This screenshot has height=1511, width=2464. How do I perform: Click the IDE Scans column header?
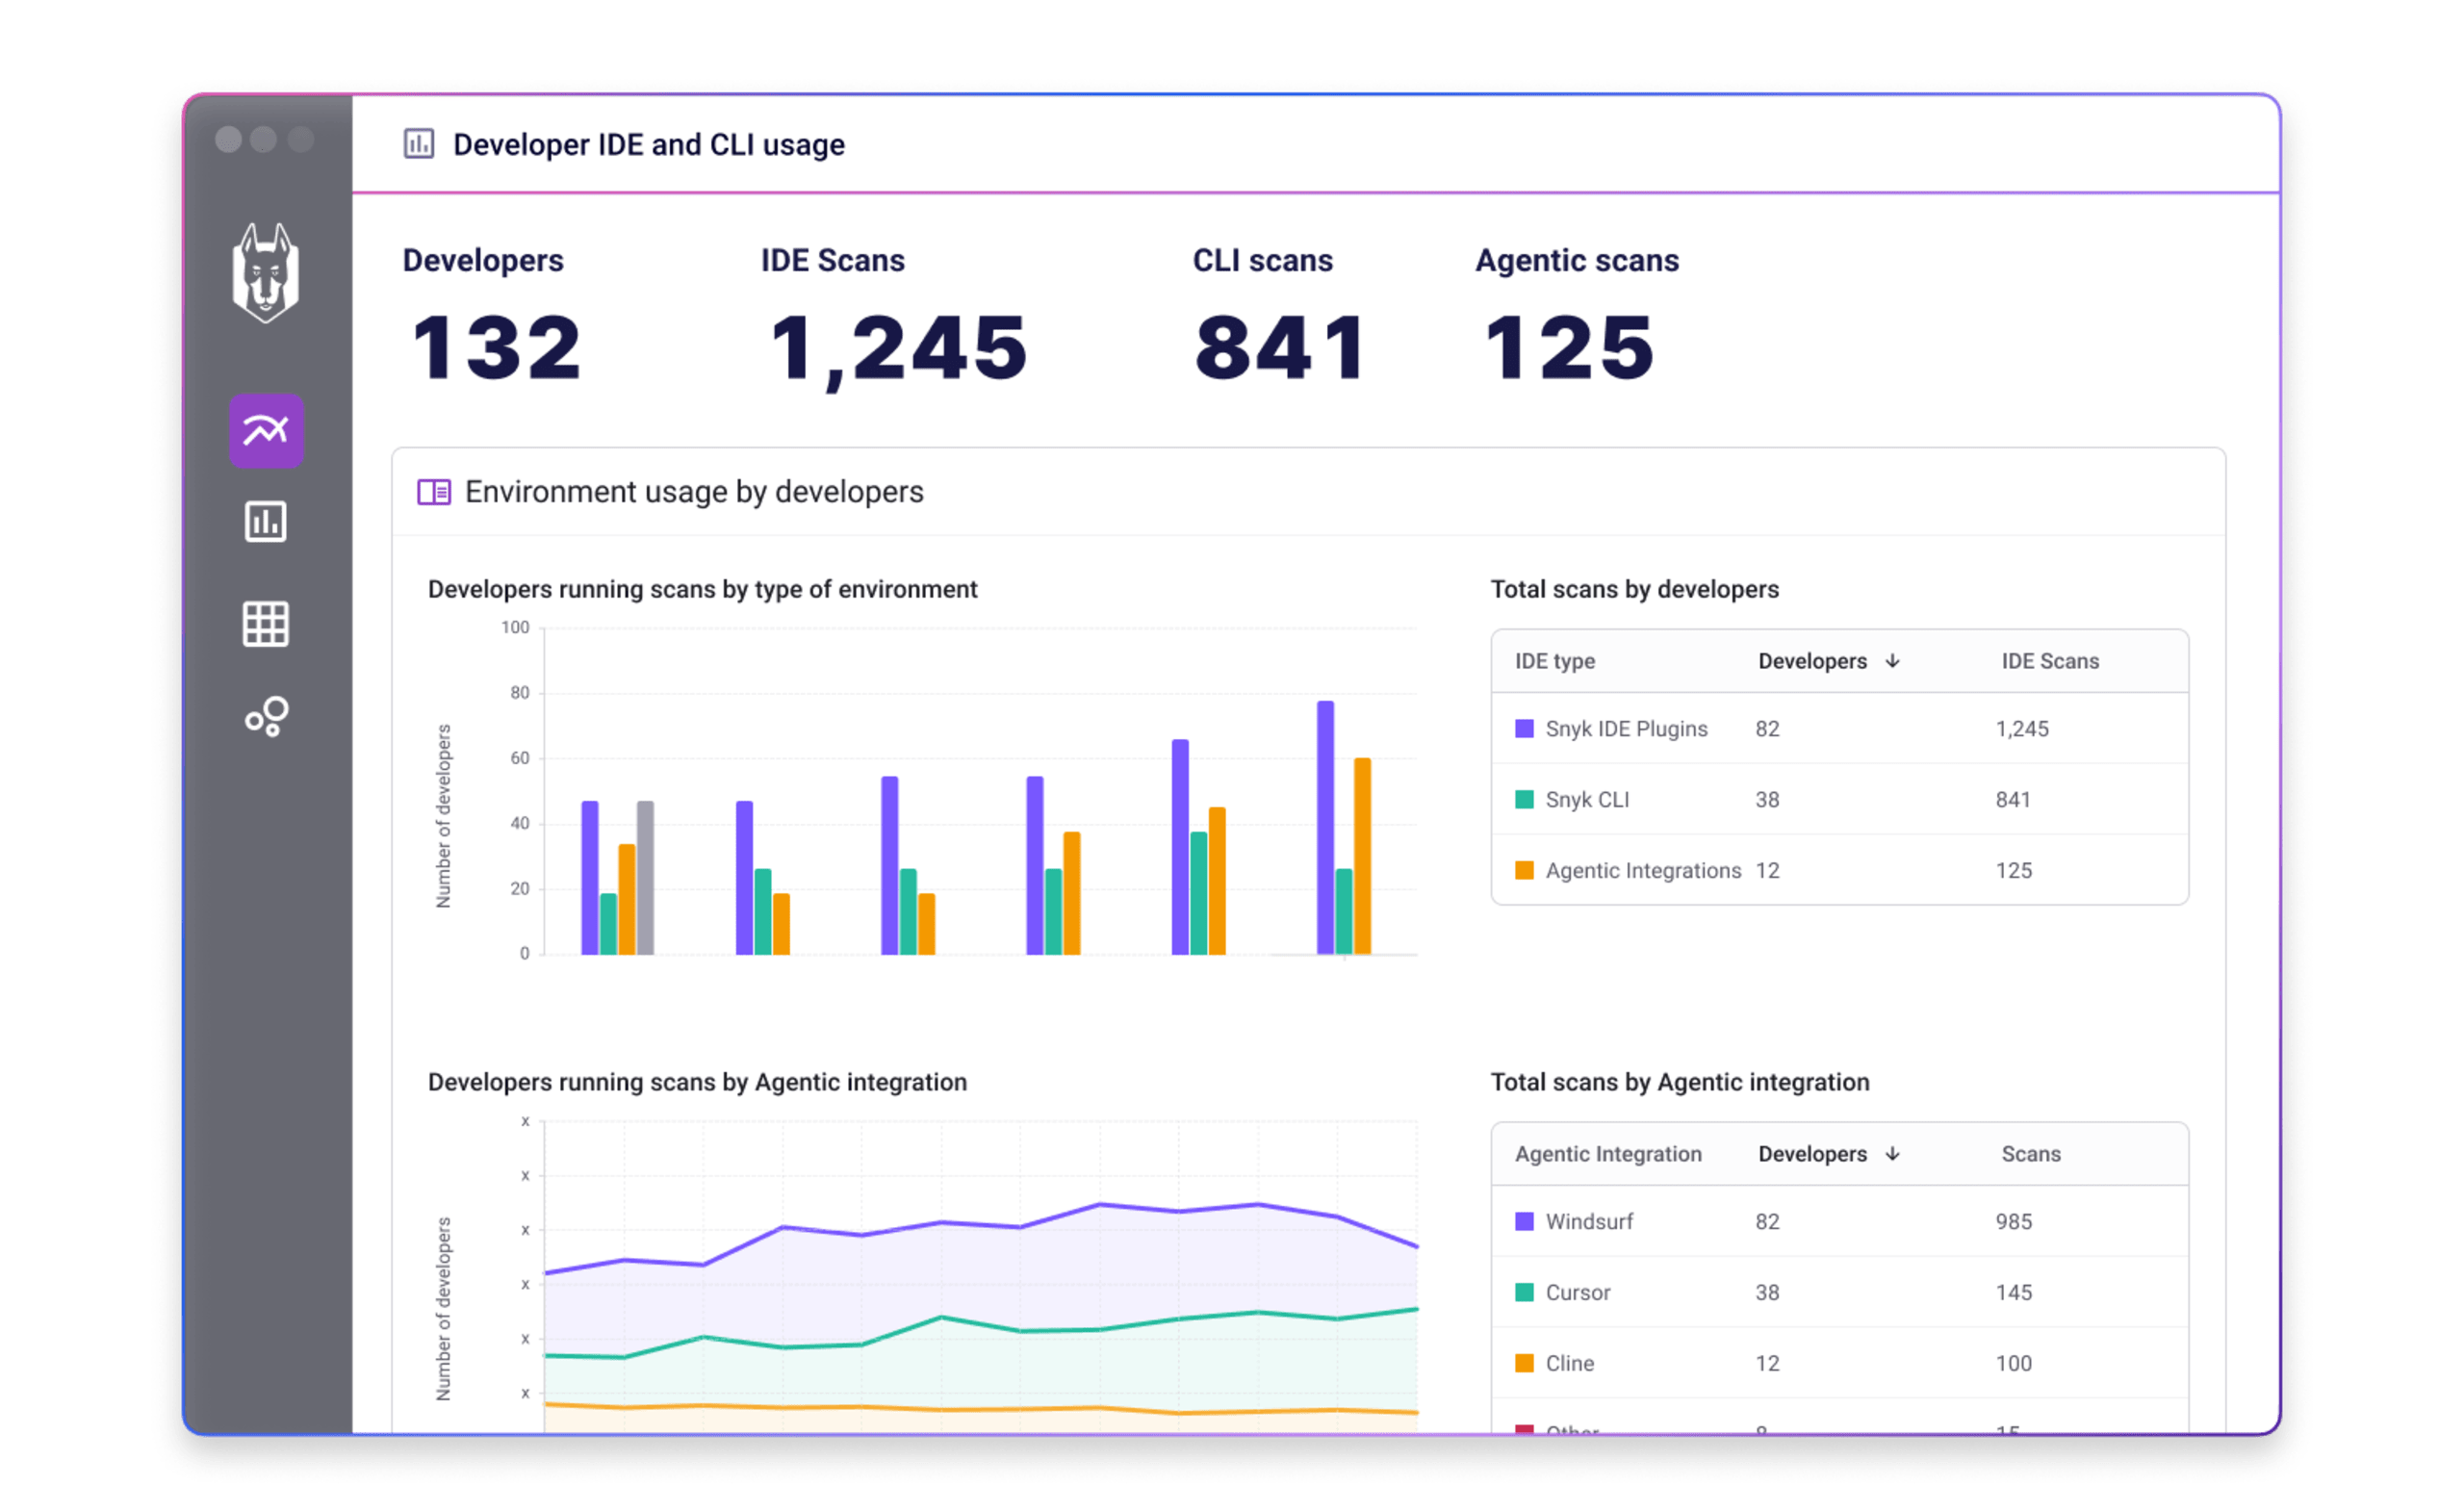click(2050, 661)
